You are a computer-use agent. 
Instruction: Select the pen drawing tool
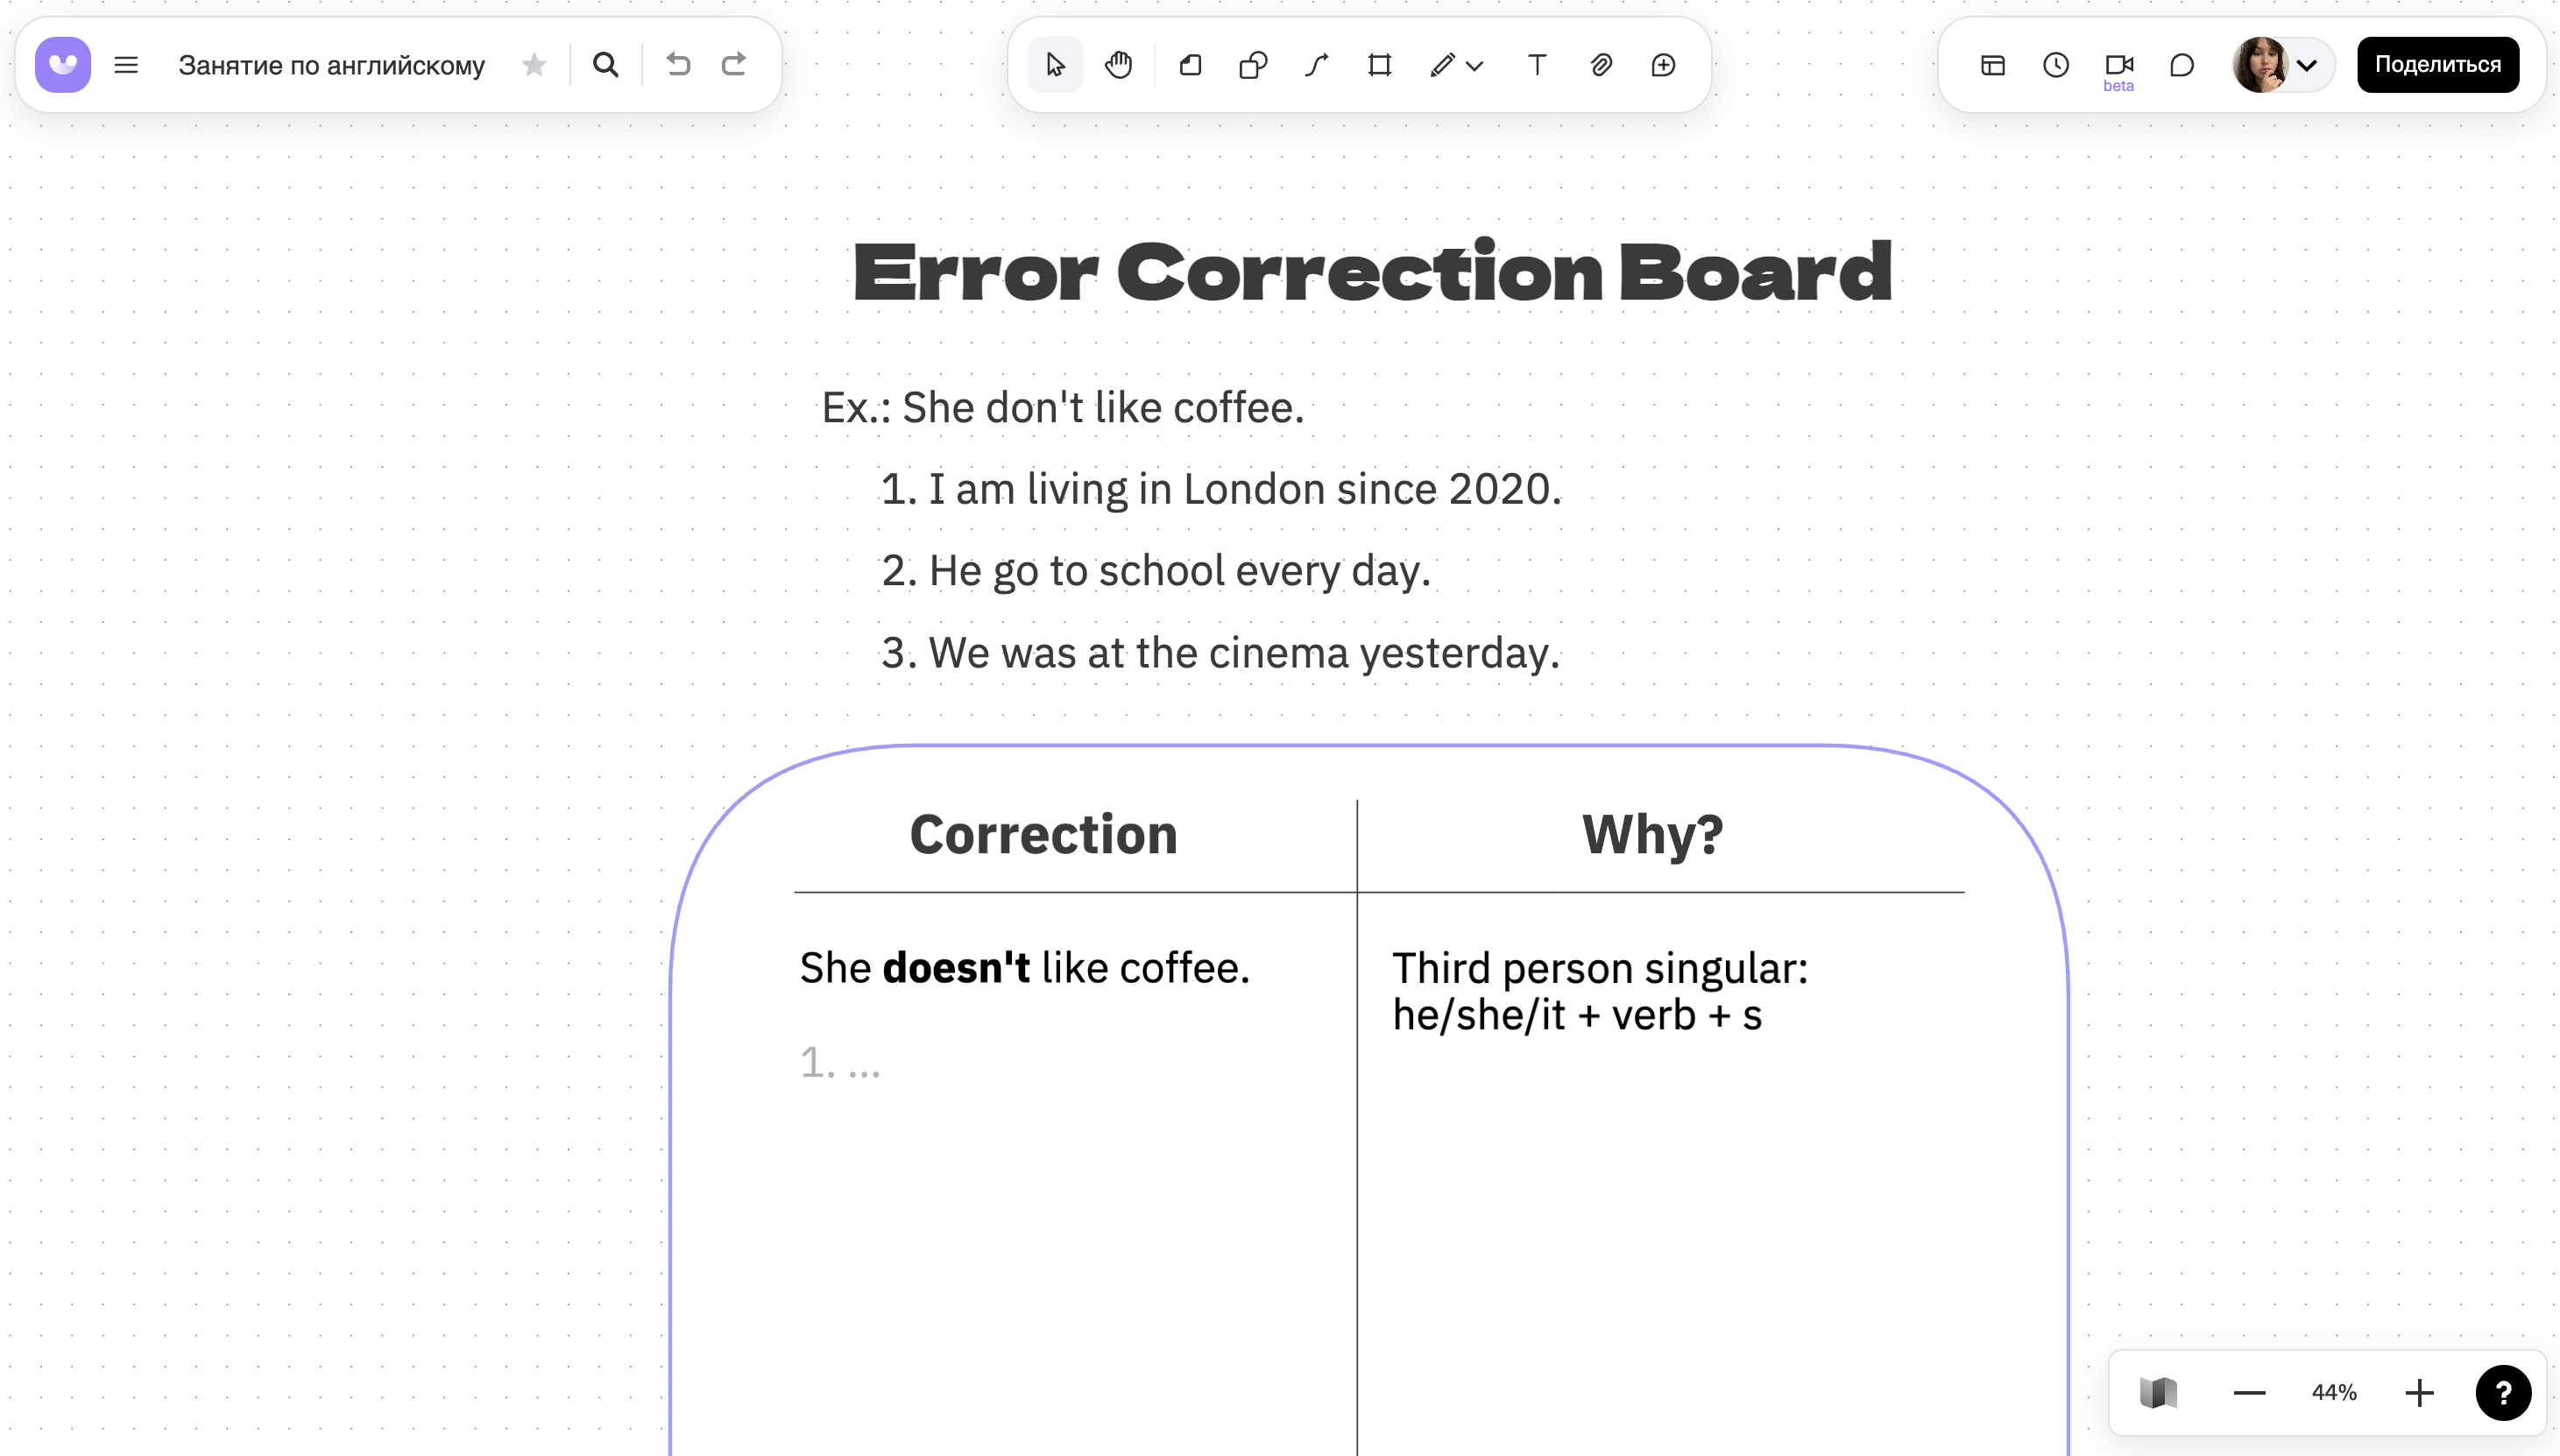coord(1441,65)
